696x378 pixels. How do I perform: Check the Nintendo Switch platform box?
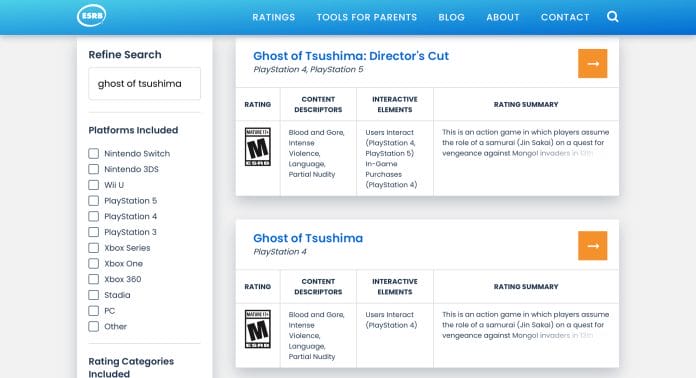click(x=94, y=154)
